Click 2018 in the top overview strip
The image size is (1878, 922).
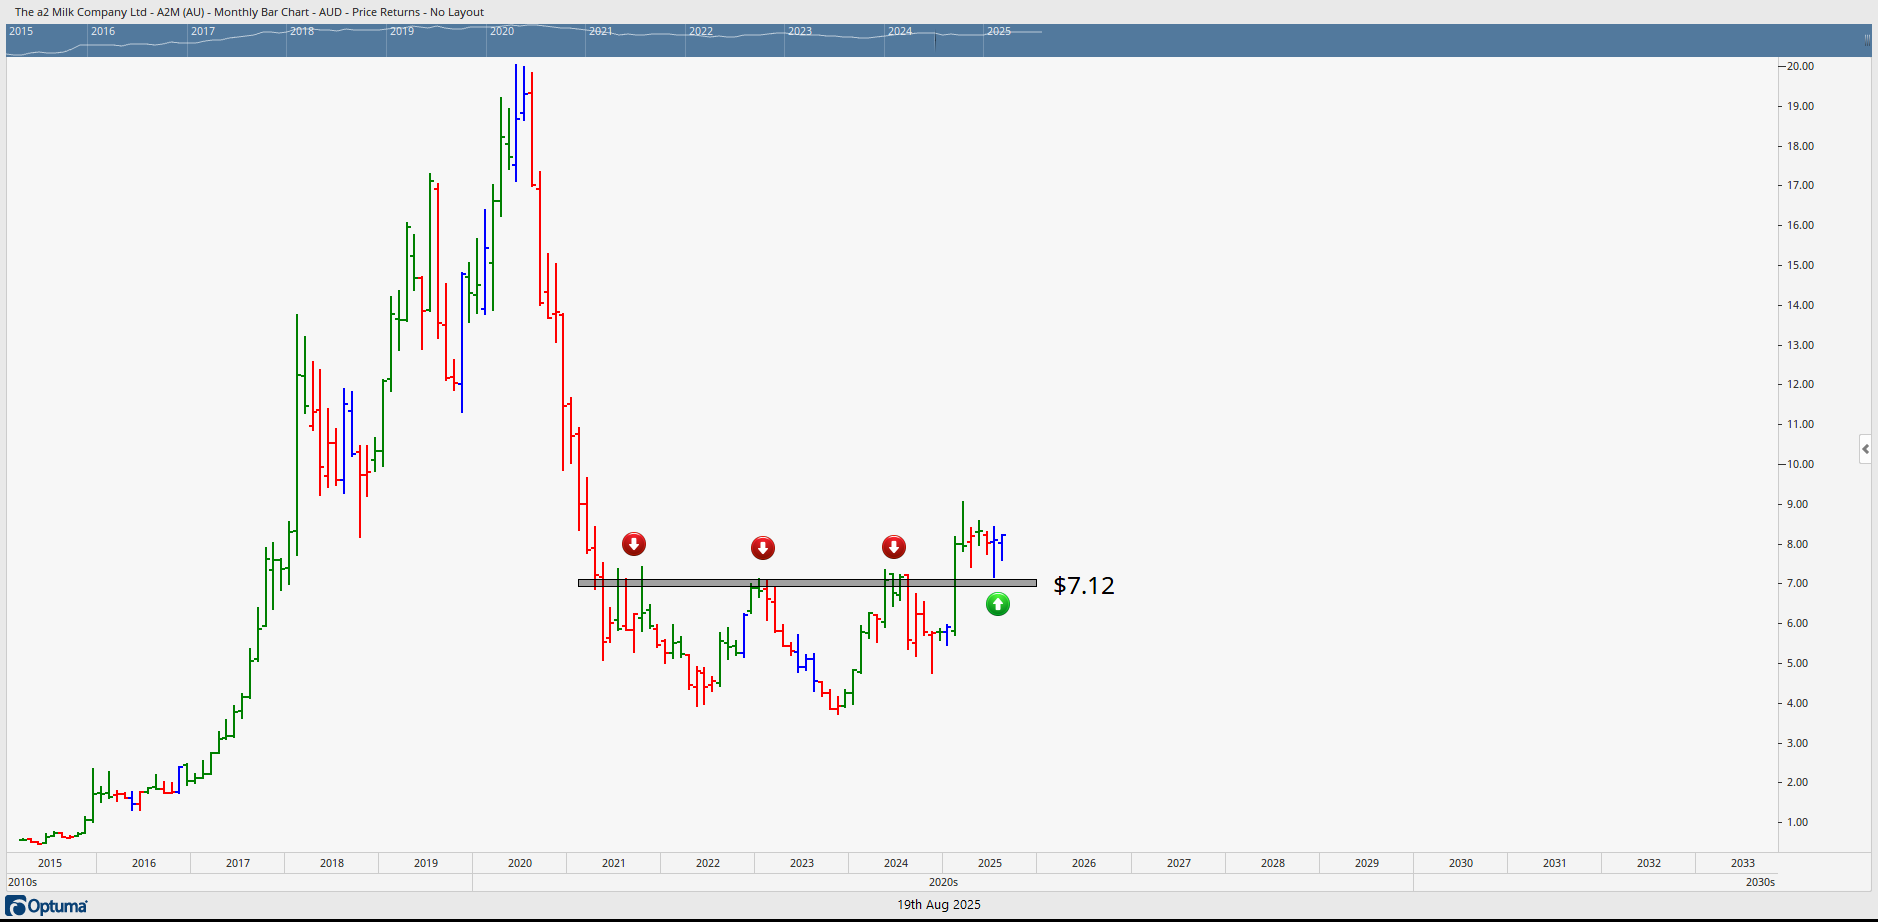coord(302,31)
